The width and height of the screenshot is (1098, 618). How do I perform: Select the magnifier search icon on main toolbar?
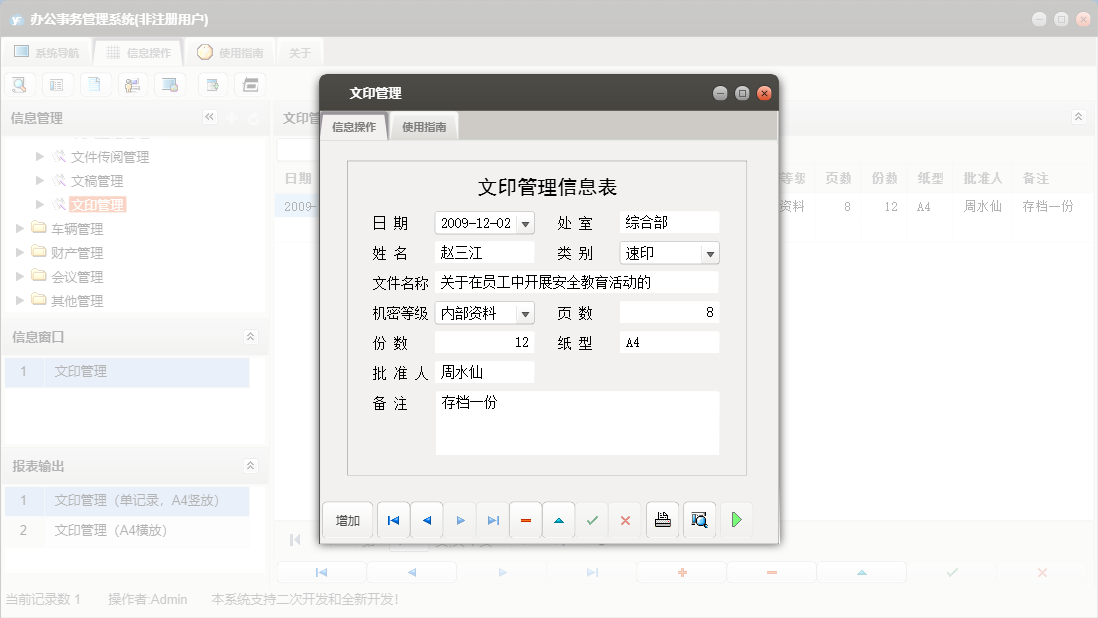tap(19, 84)
